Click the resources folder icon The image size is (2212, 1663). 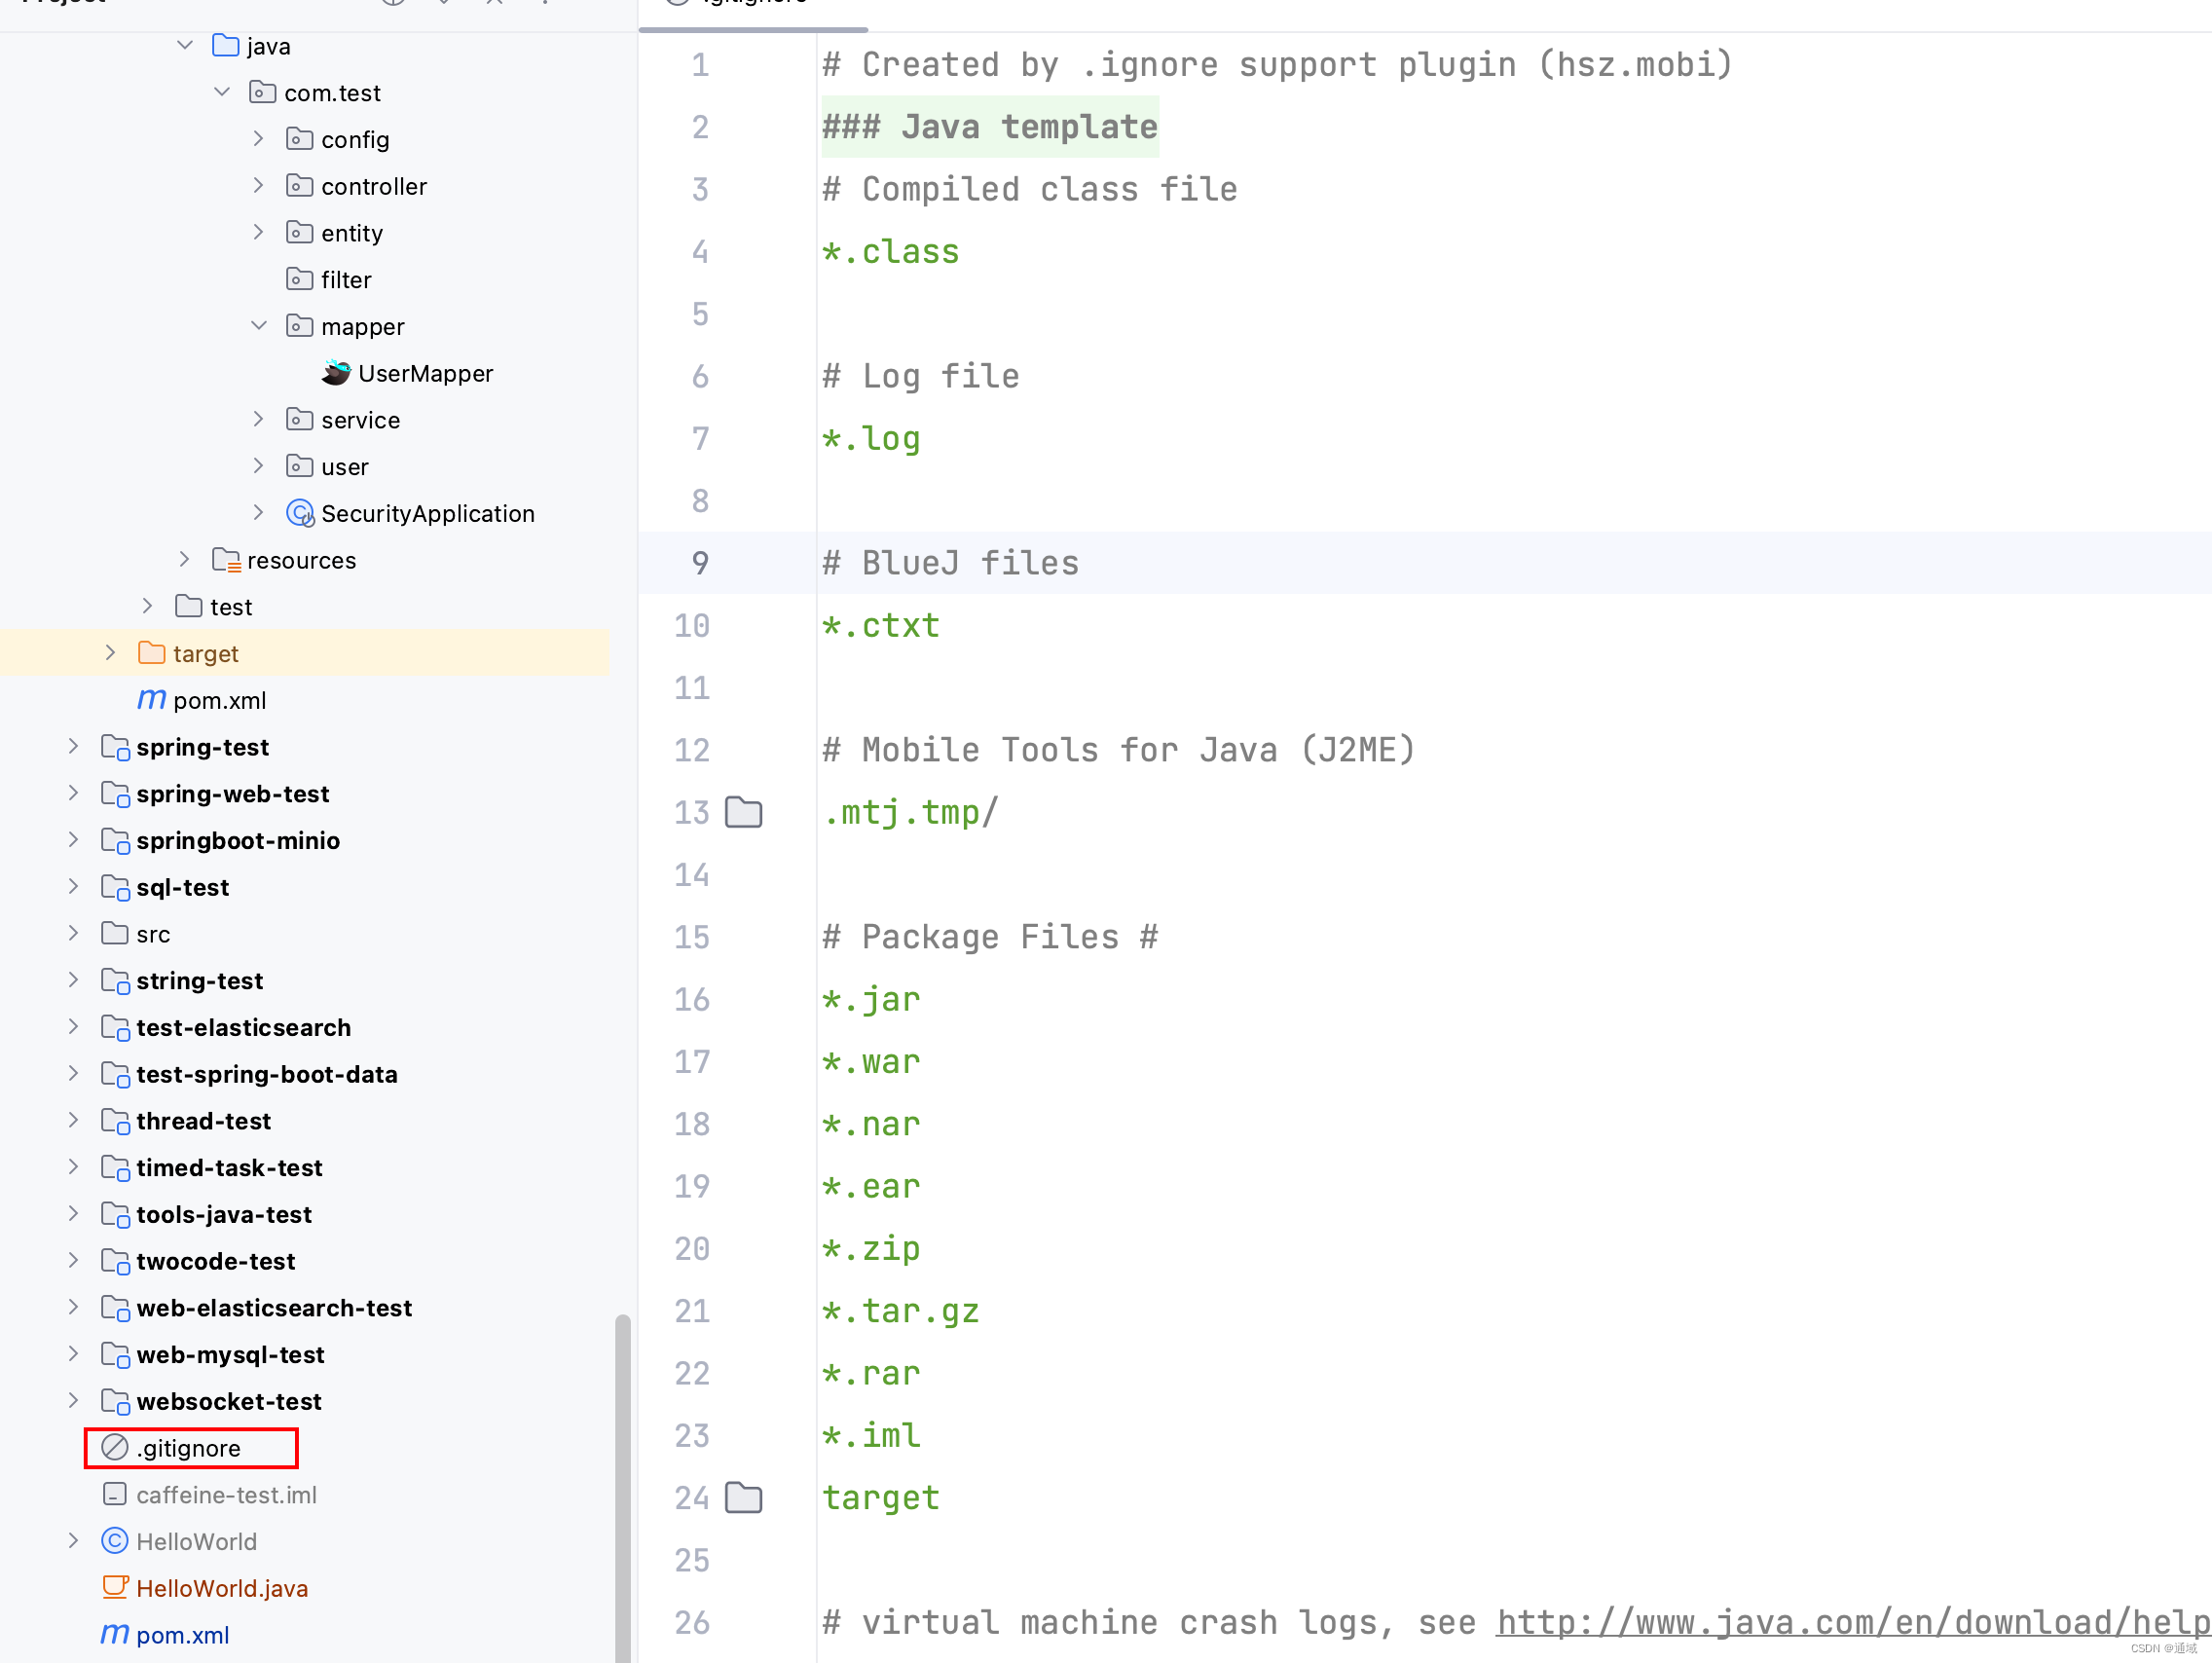227,560
